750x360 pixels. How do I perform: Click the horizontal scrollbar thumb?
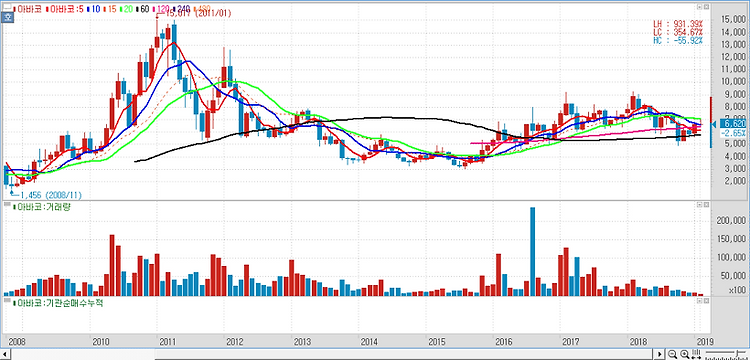(x=403, y=354)
